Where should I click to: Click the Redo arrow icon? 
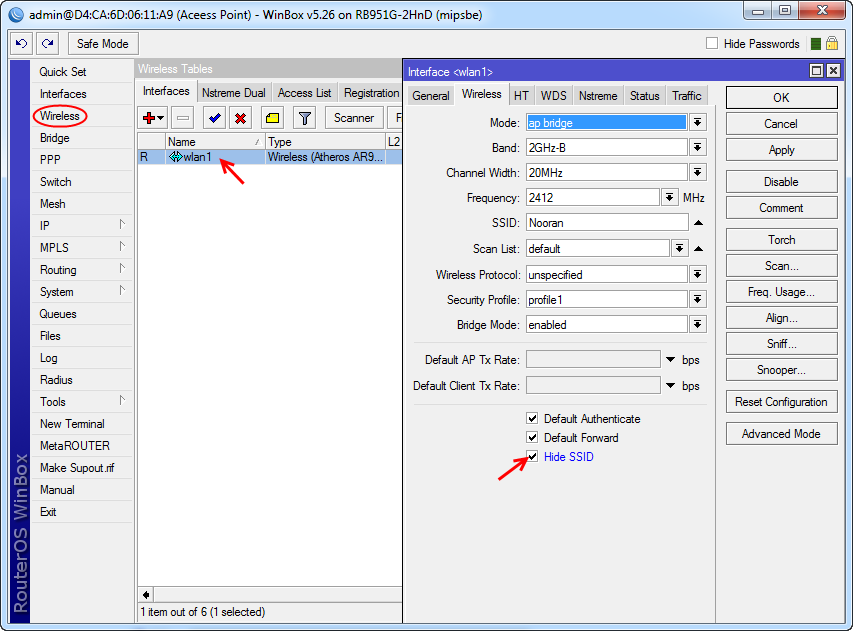tap(47, 44)
